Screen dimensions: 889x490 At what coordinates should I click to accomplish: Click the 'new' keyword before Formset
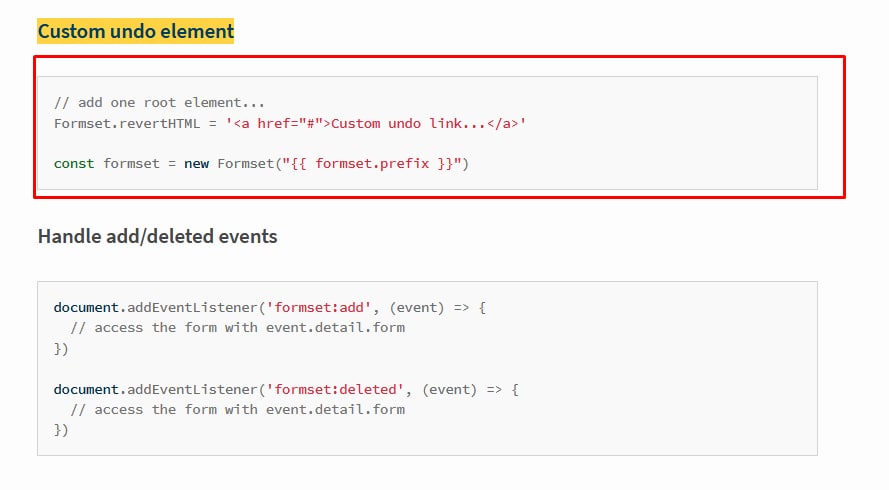(x=196, y=164)
